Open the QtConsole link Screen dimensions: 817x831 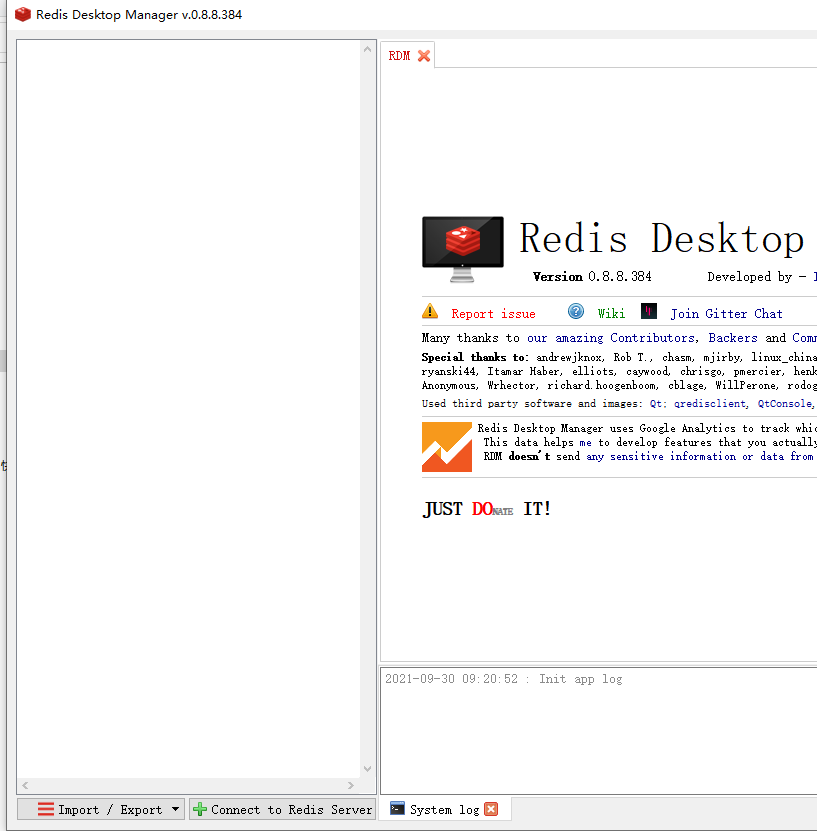[x=785, y=404]
